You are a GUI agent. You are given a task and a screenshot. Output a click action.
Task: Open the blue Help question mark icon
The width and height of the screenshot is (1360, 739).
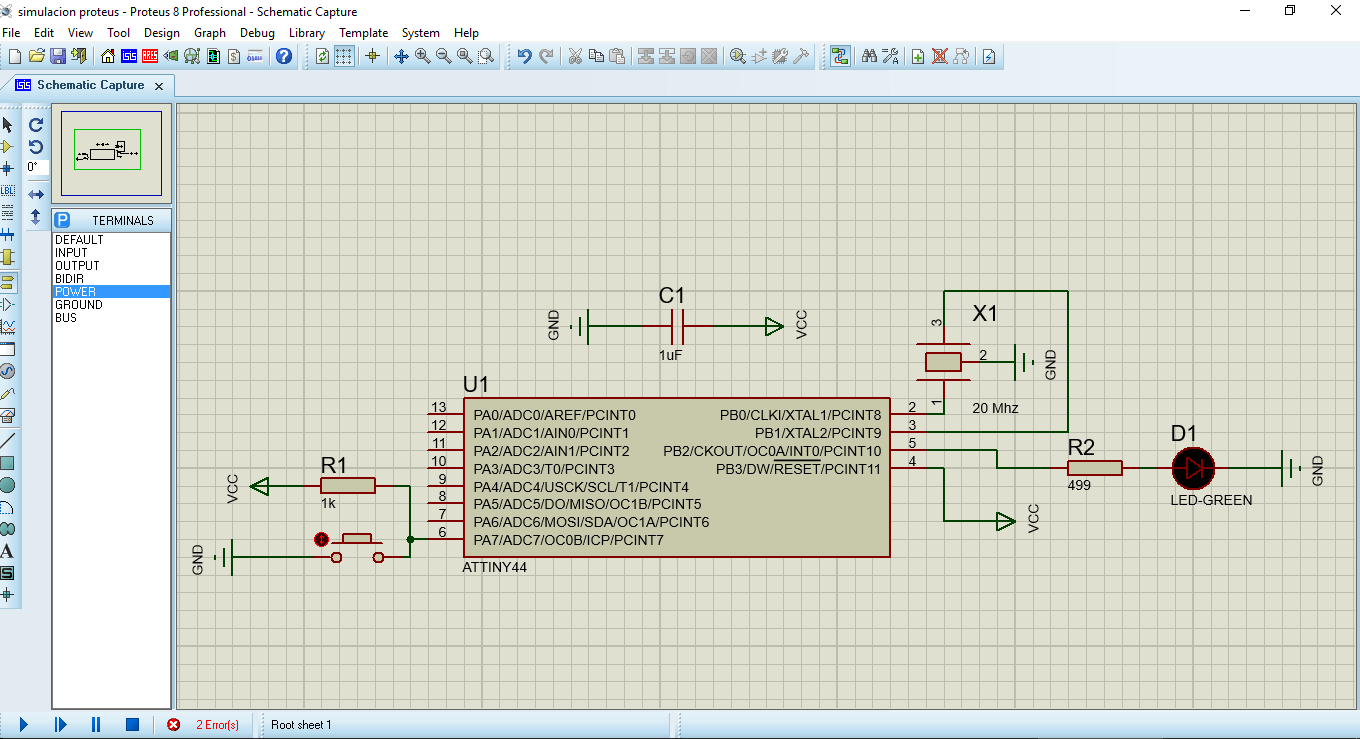pyautogui.click(x=283, y=56)
